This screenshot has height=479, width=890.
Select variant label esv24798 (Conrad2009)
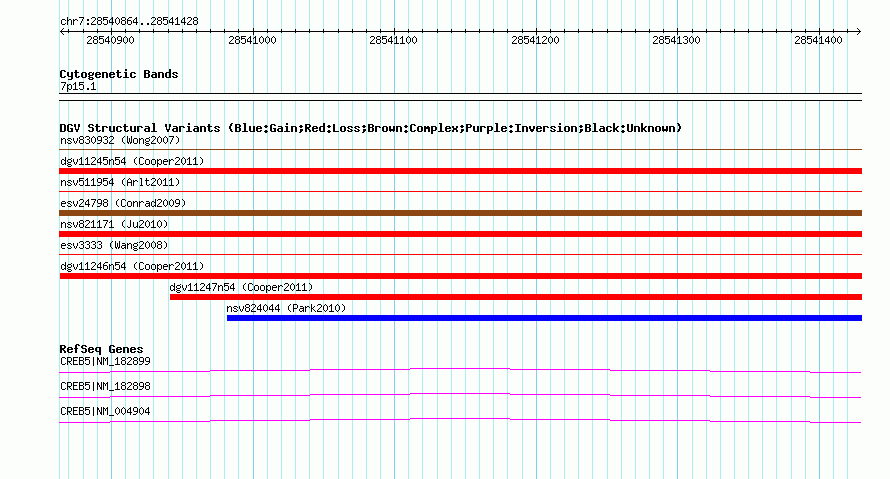pyautogui.click(x=123, y=203)
